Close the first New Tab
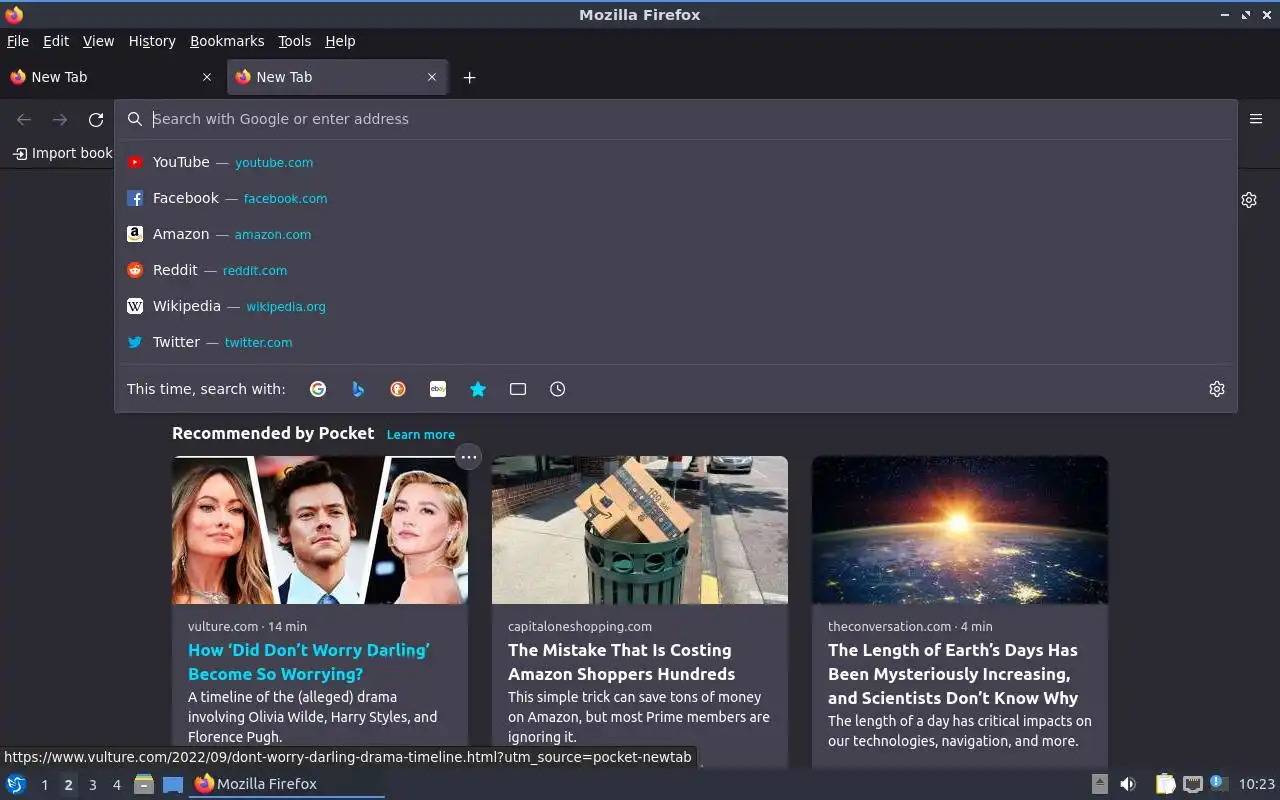Viewport: 1280px width, 800px height. coord(207,77)
